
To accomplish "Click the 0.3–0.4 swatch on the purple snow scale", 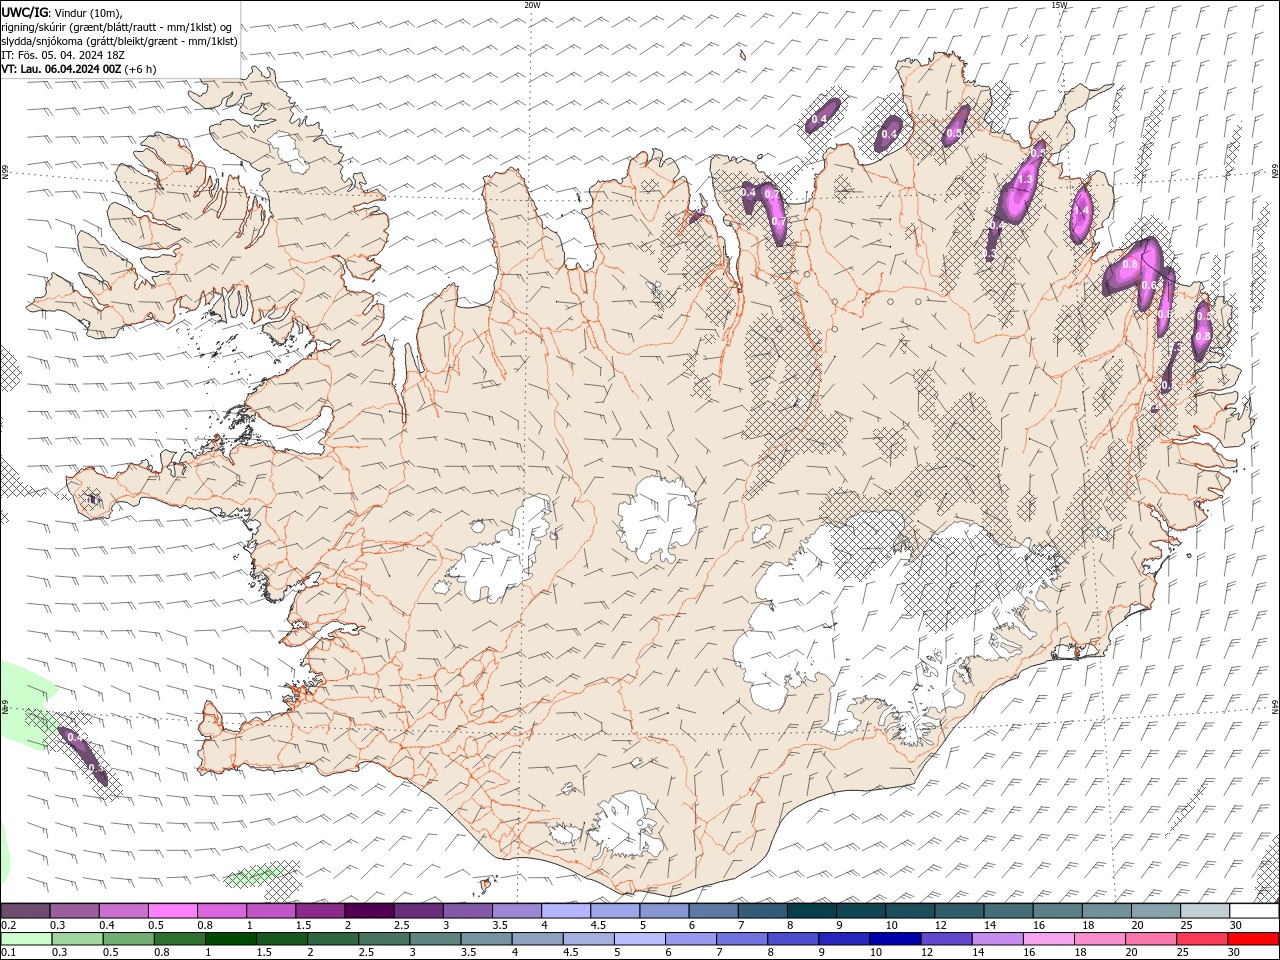I will [75, 911].
